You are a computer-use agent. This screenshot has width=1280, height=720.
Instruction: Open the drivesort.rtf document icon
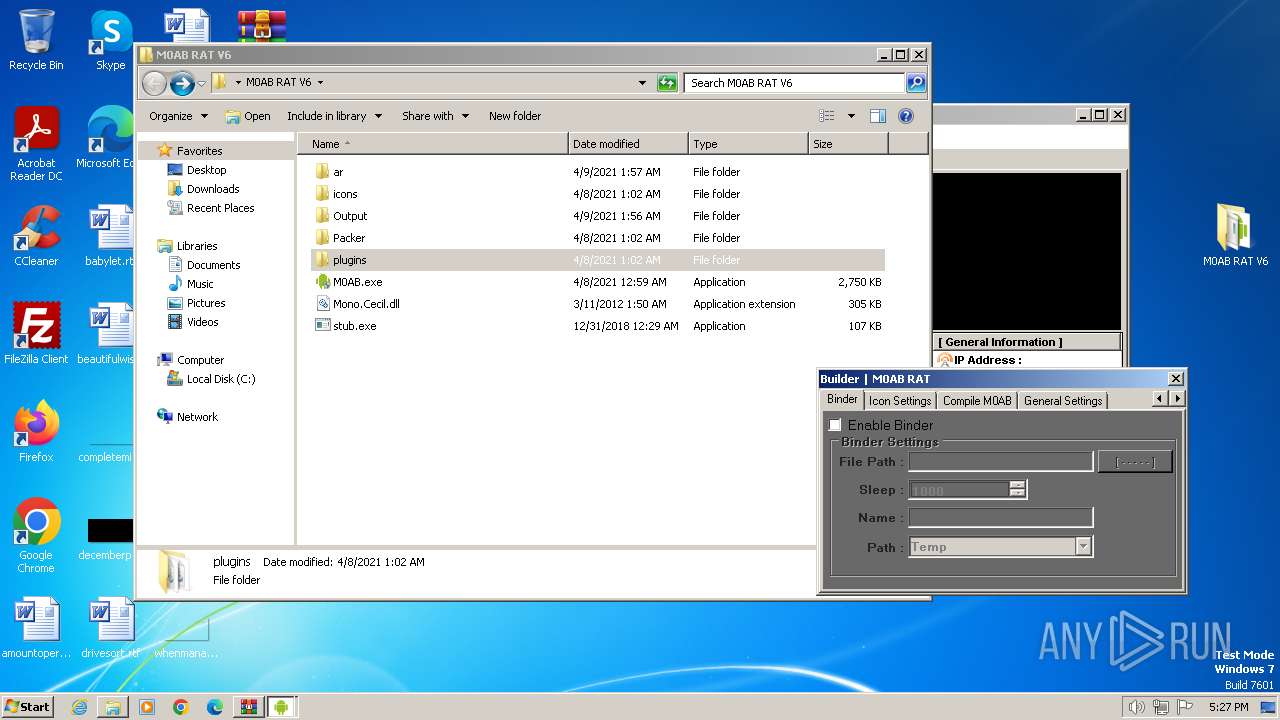110,628
